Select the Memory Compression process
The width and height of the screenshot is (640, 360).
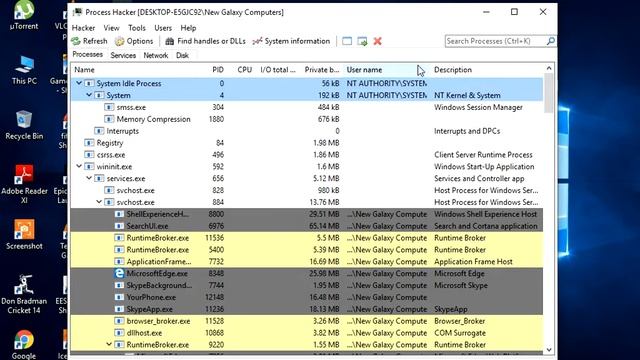coord(307,119)
